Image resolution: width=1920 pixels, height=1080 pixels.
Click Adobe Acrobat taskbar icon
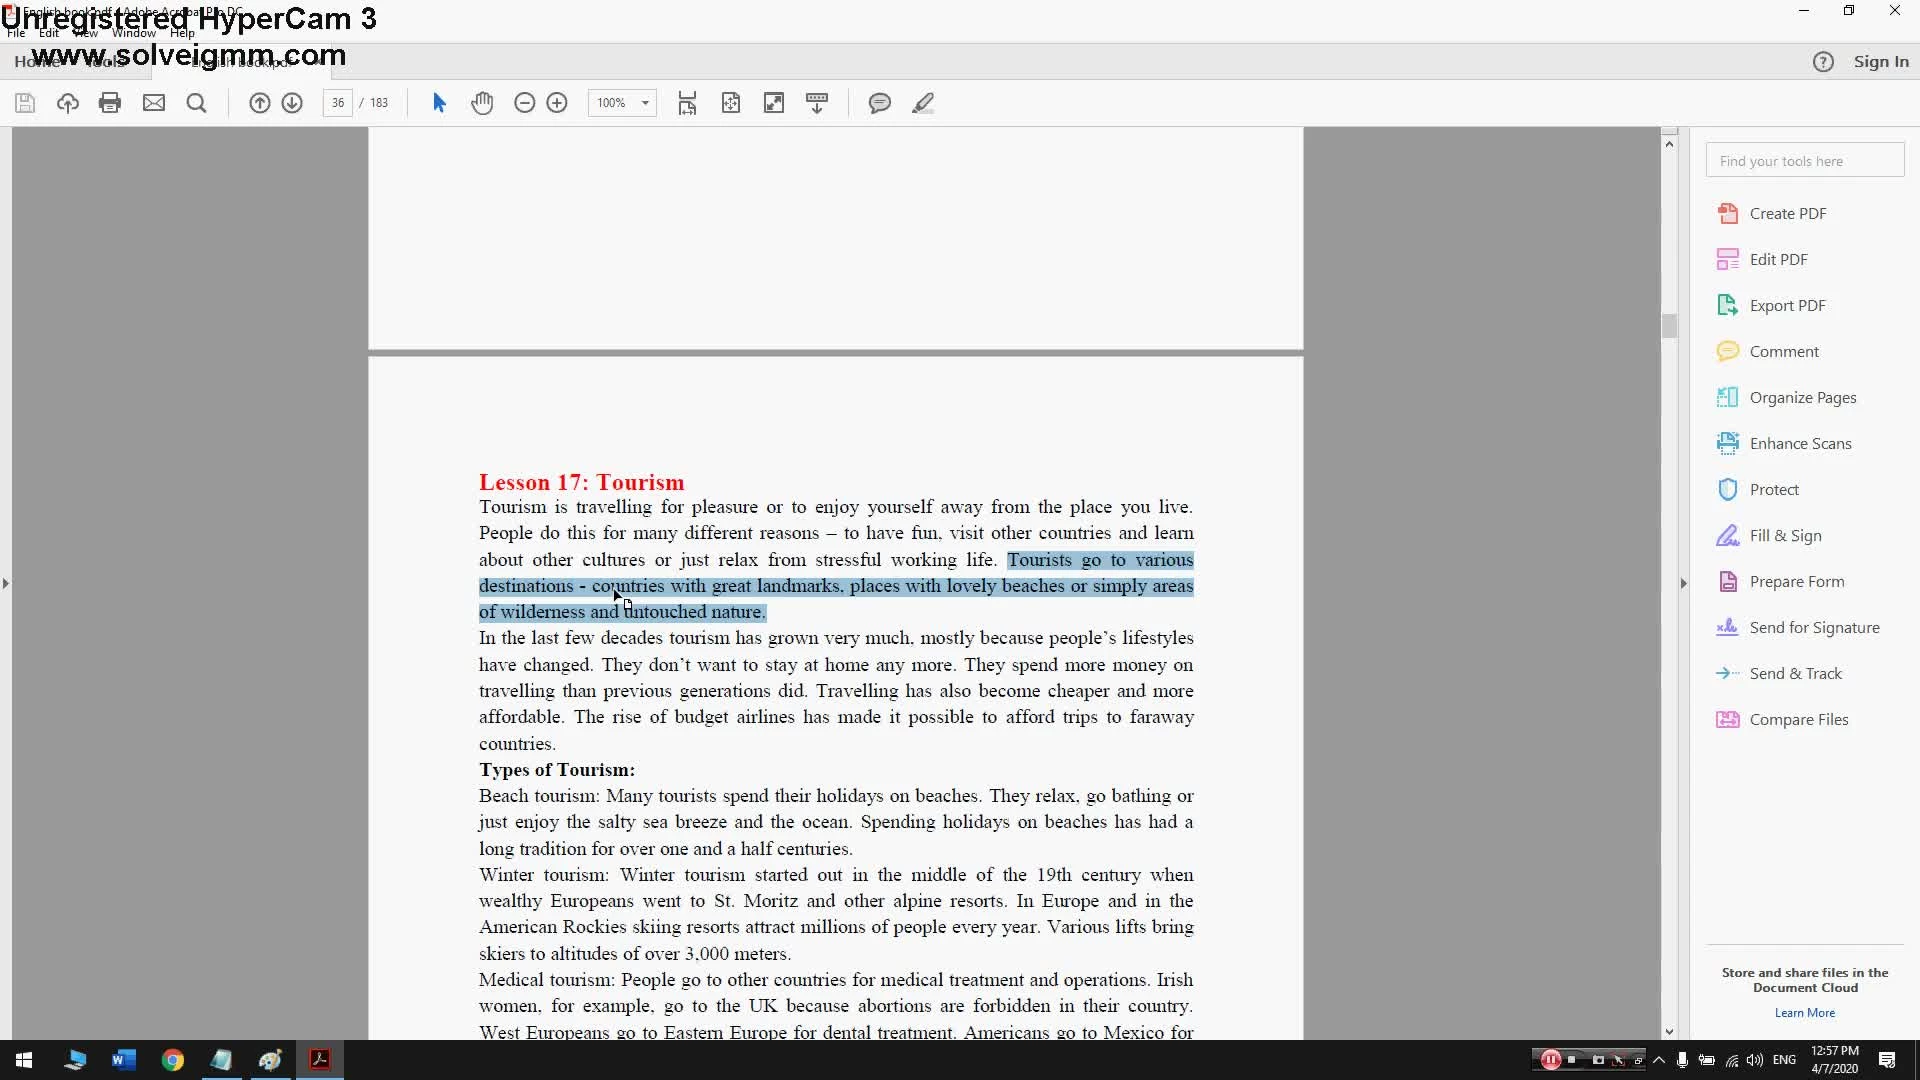point(320,1060)
